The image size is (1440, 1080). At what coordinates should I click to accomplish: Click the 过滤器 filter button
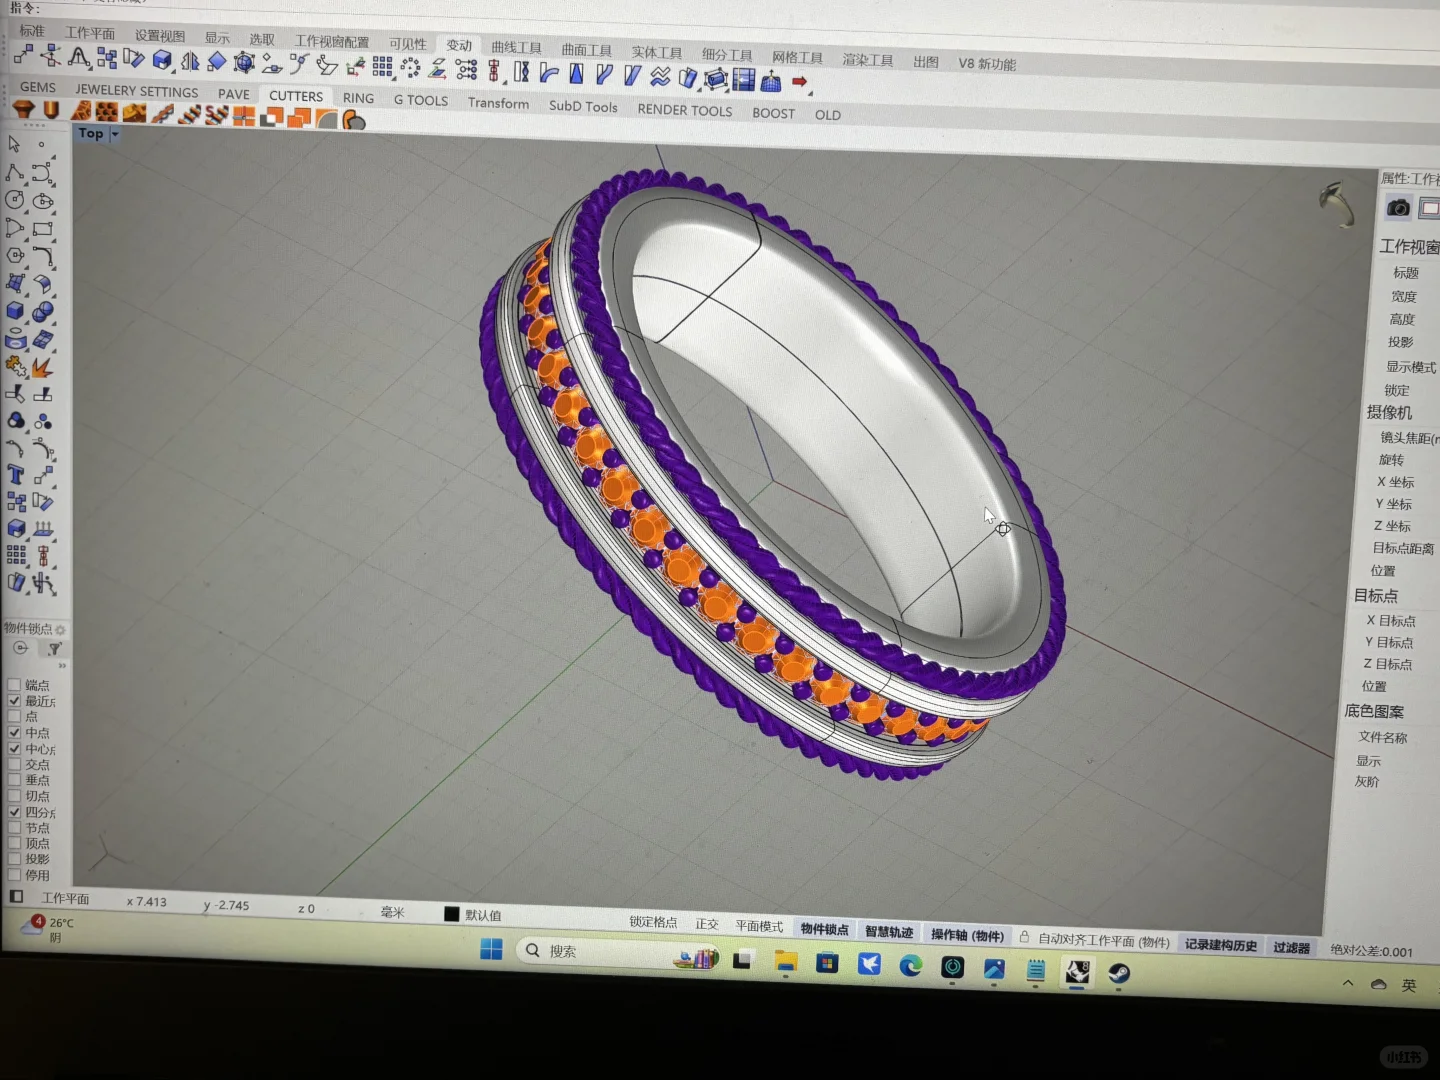click(1291, 947)
